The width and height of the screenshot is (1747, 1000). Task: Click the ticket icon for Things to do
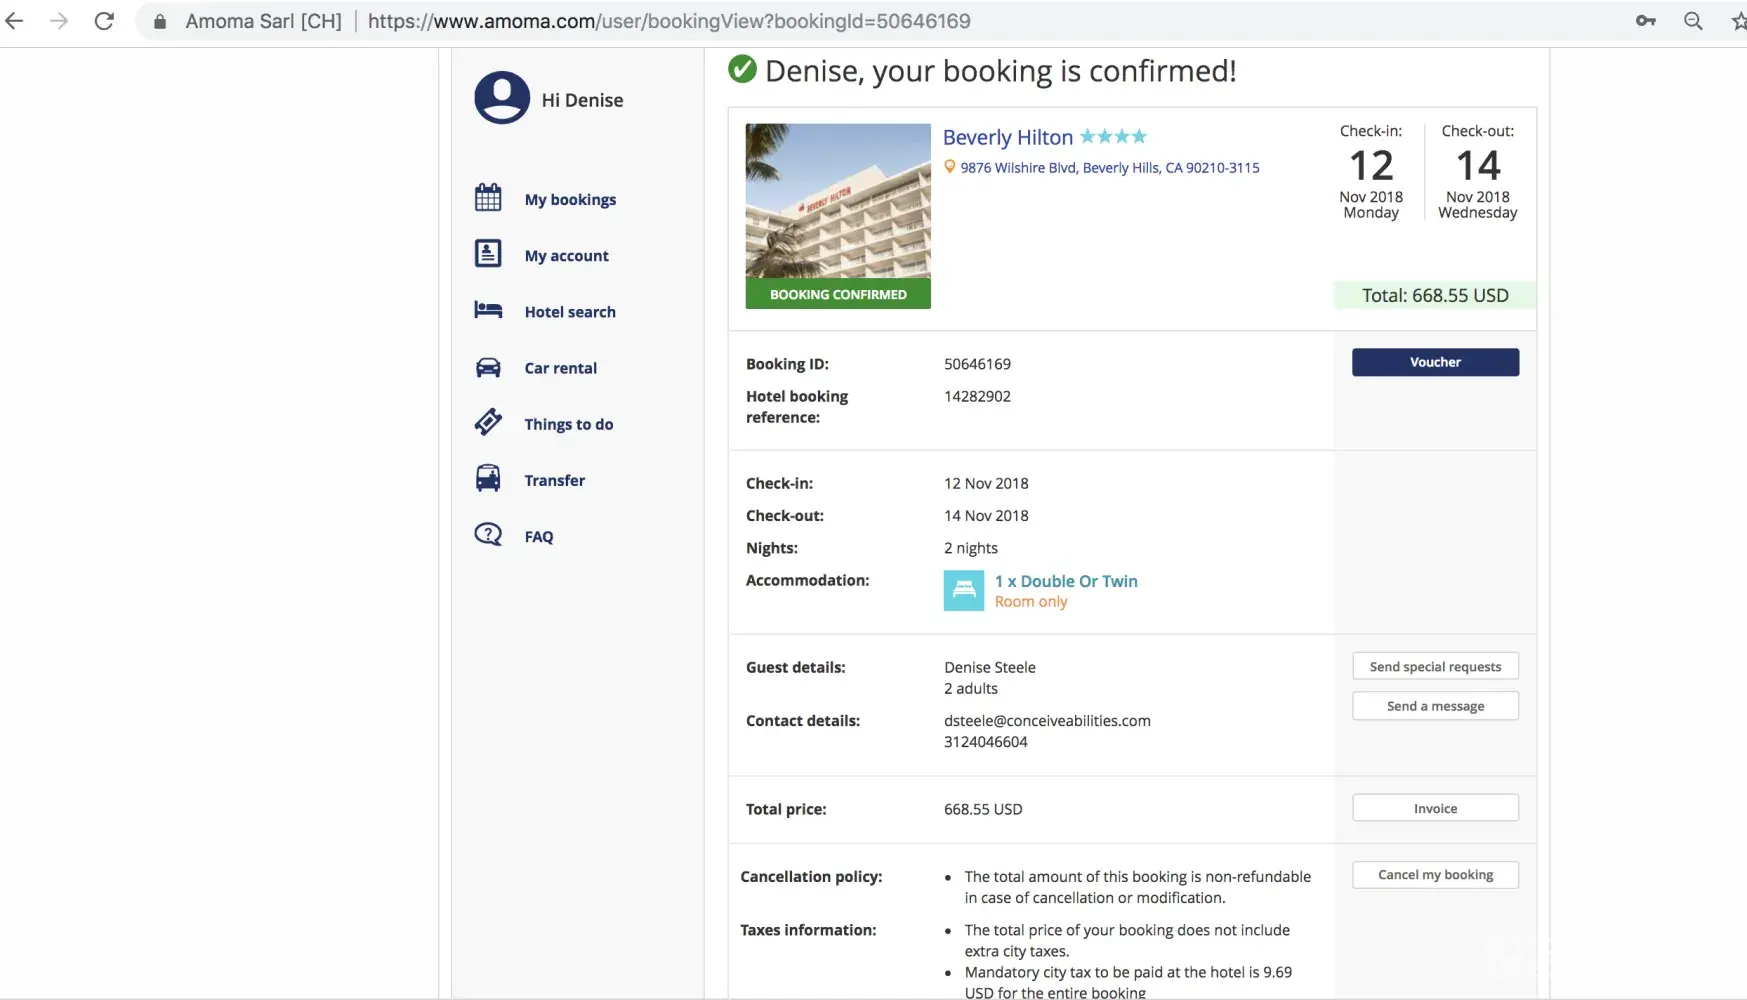488,423
